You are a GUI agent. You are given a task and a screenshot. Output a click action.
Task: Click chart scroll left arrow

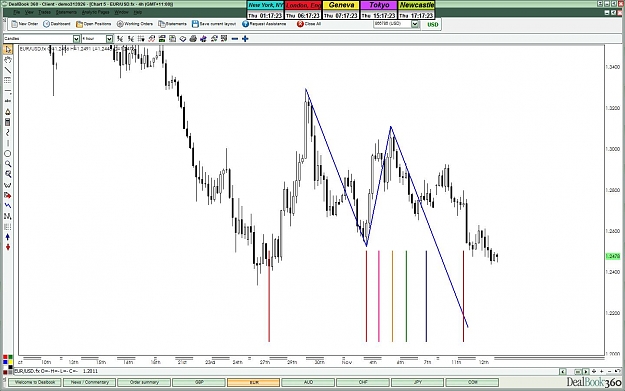click(562, 371)
